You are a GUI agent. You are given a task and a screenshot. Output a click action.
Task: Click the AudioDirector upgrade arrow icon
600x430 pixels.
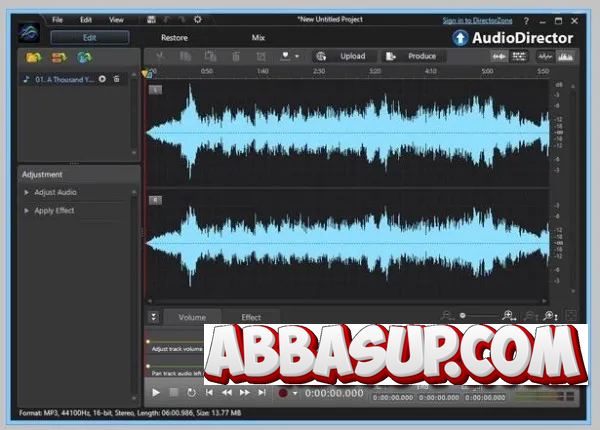tap(460, 38)
